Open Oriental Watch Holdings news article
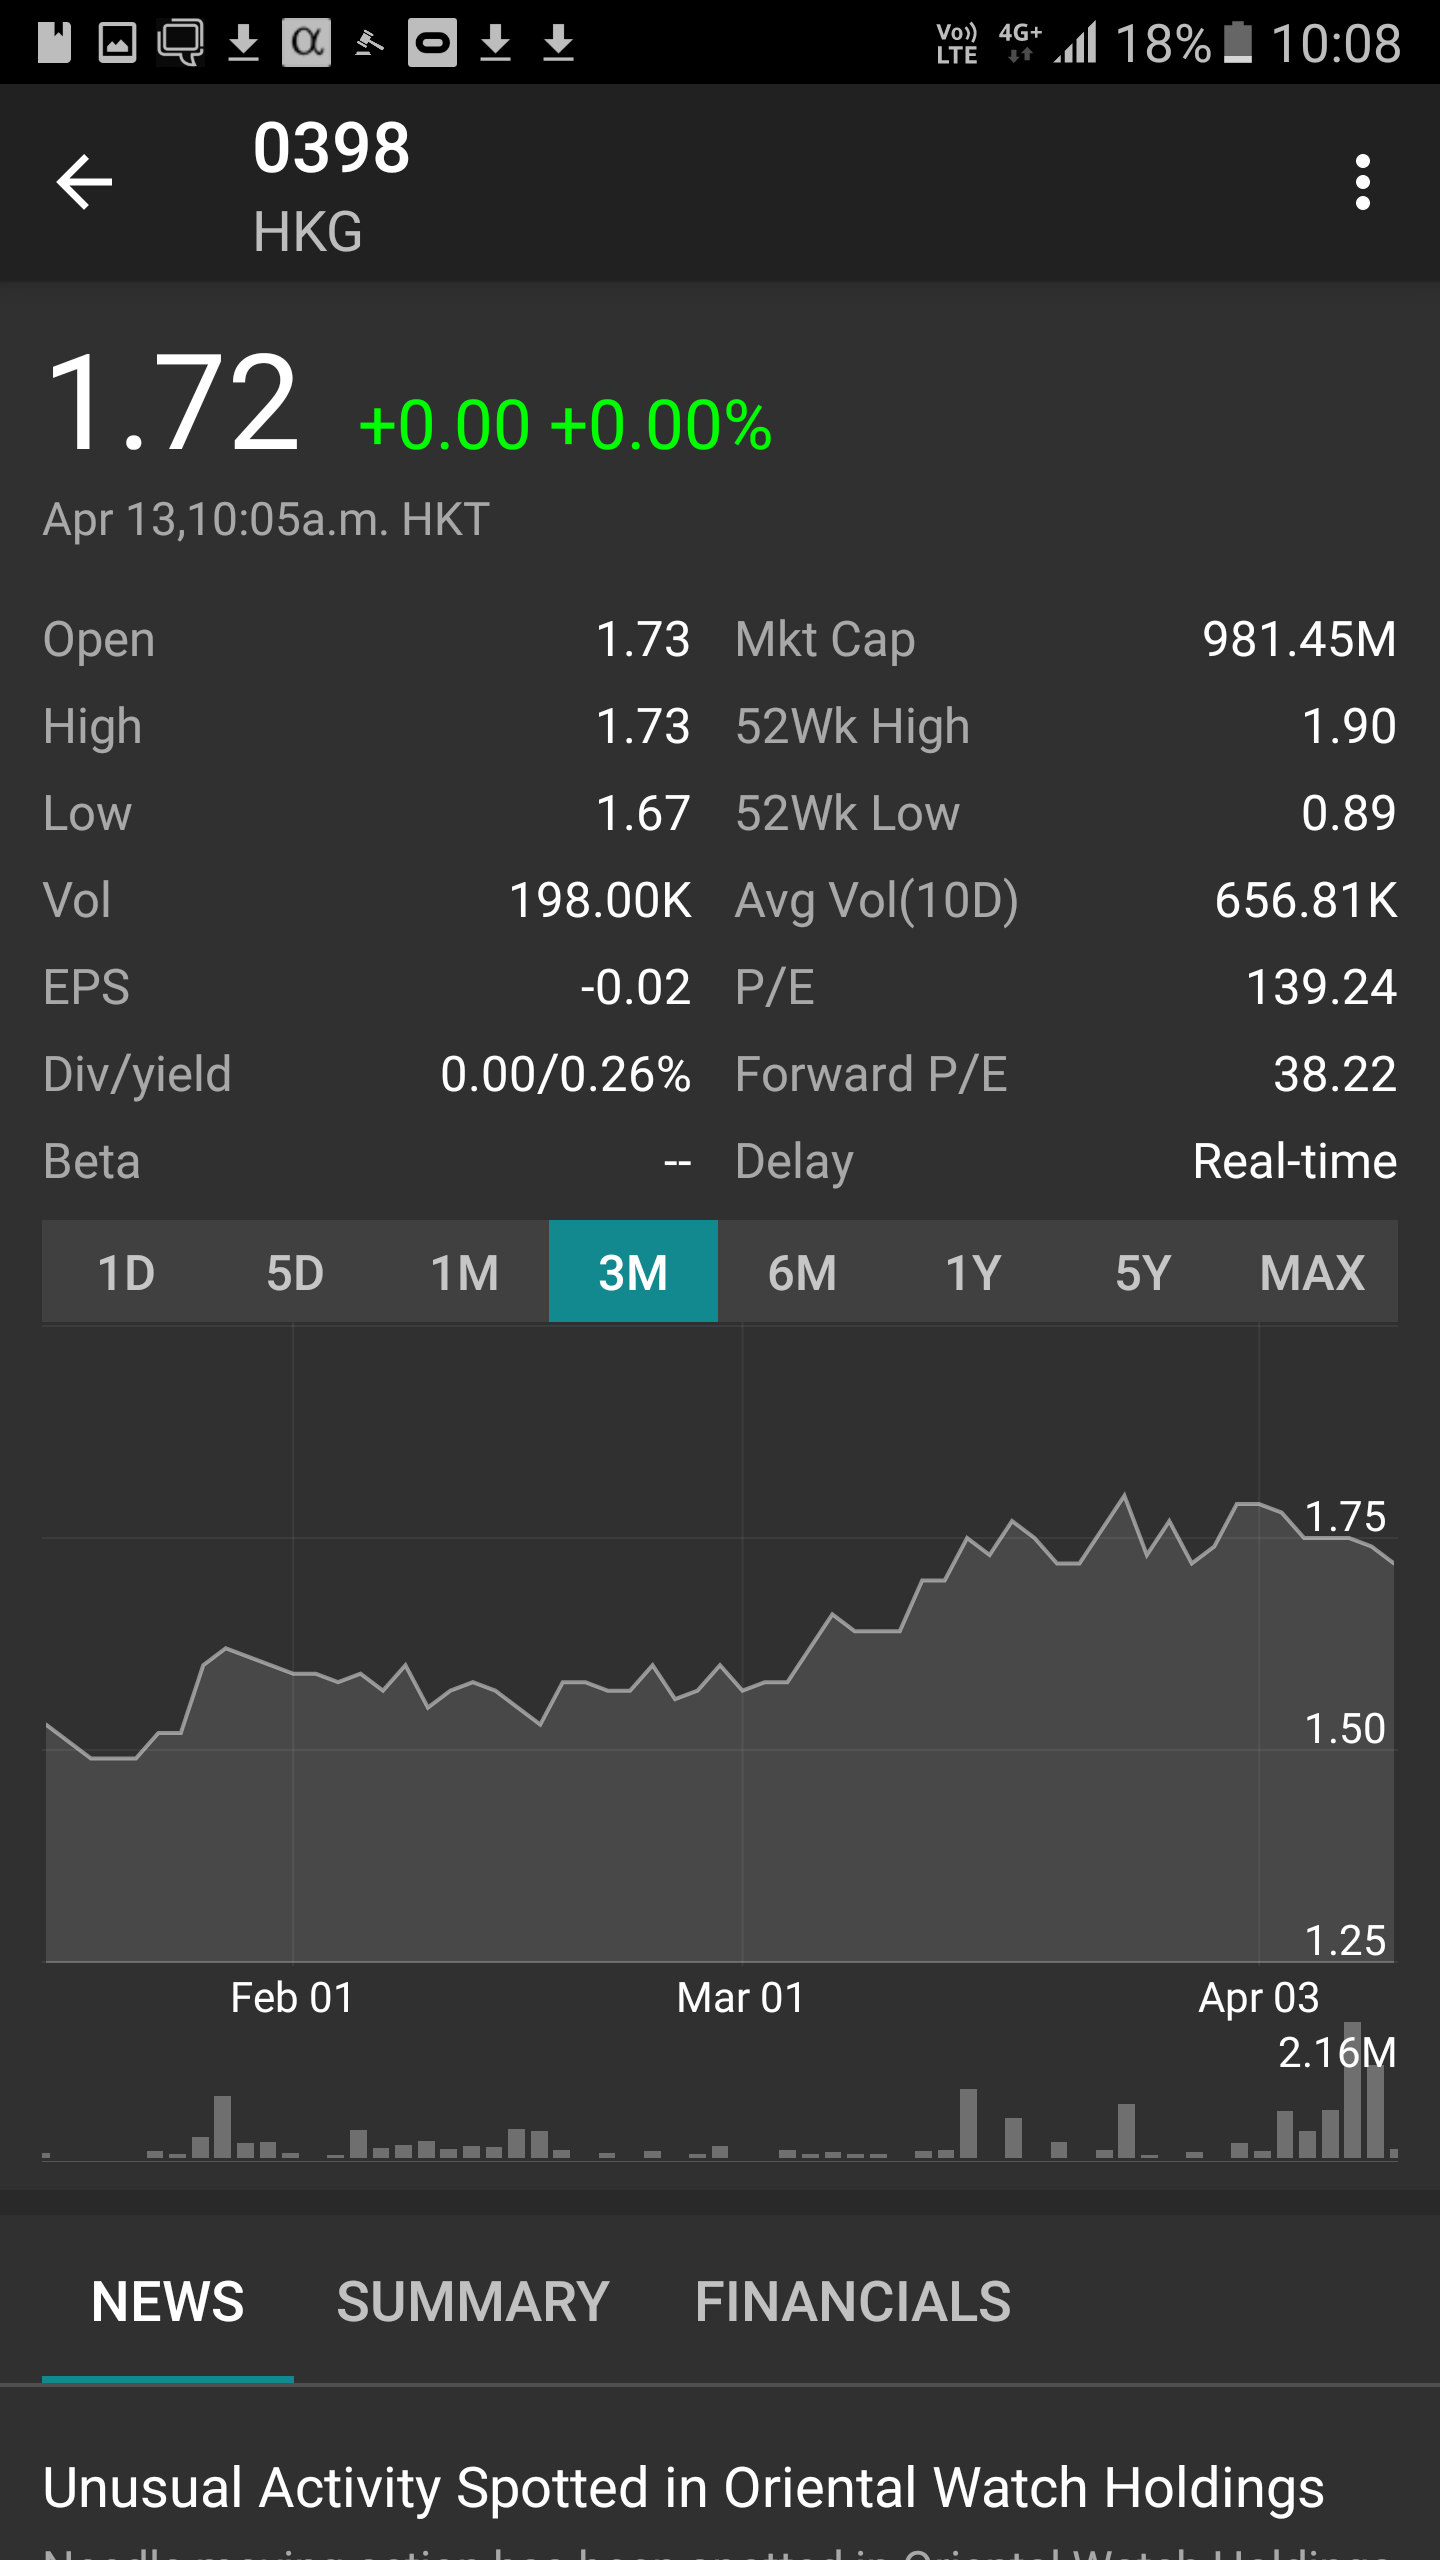Viewport: 1440px width, 2560px height. tap(683, 2488)
